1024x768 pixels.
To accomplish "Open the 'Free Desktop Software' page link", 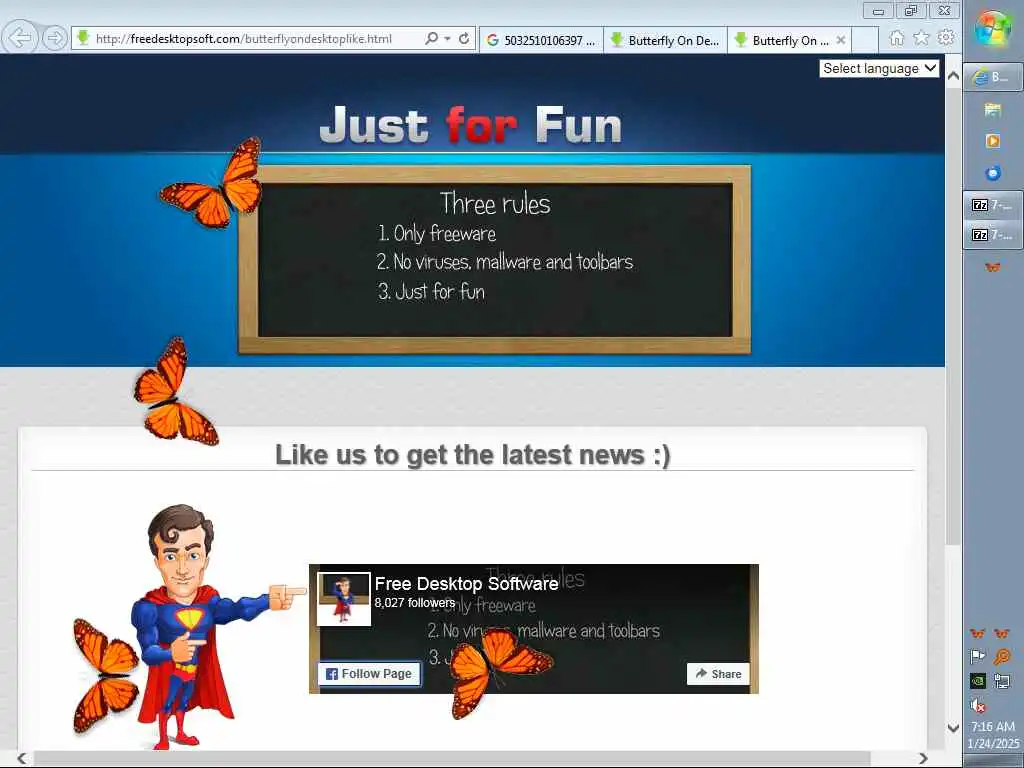I will (x=466, y=583).
